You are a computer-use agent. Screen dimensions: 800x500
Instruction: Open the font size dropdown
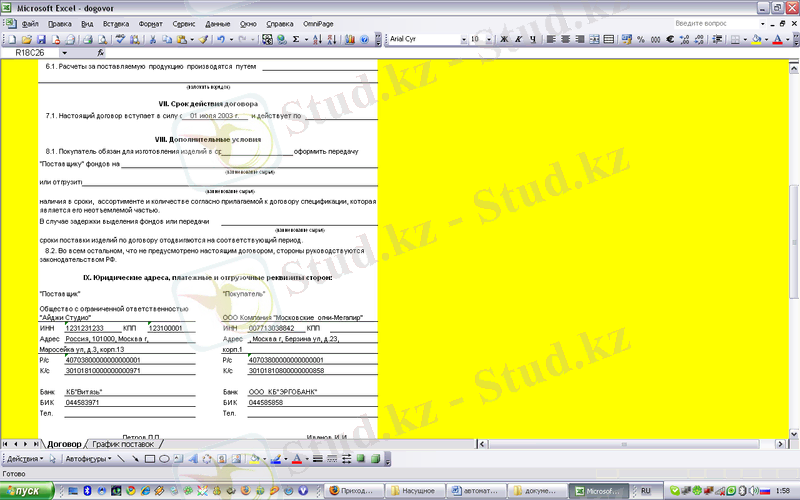coord(489,39)
